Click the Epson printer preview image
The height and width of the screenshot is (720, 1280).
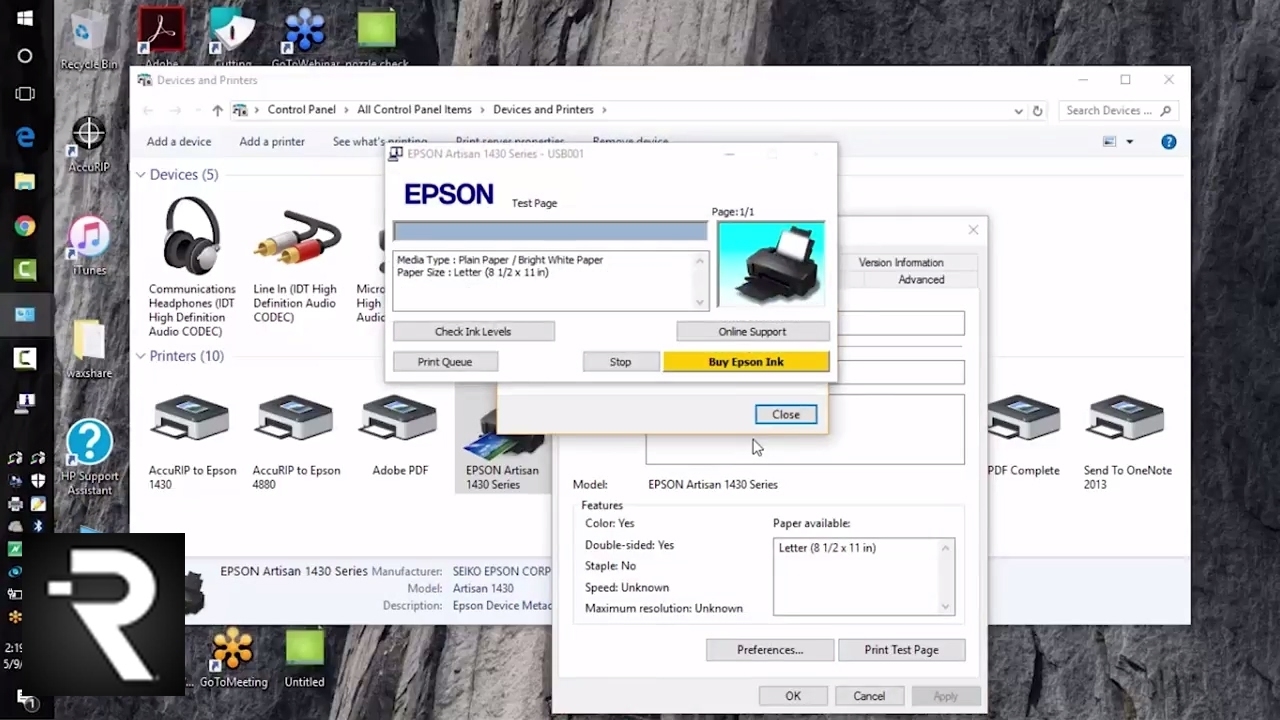point(771,264)
